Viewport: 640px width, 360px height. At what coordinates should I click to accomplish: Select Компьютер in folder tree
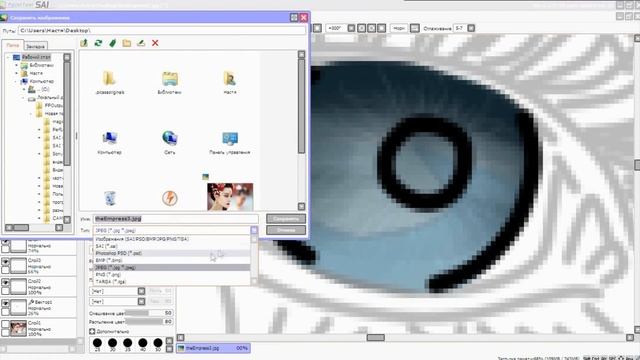(42, 81)
